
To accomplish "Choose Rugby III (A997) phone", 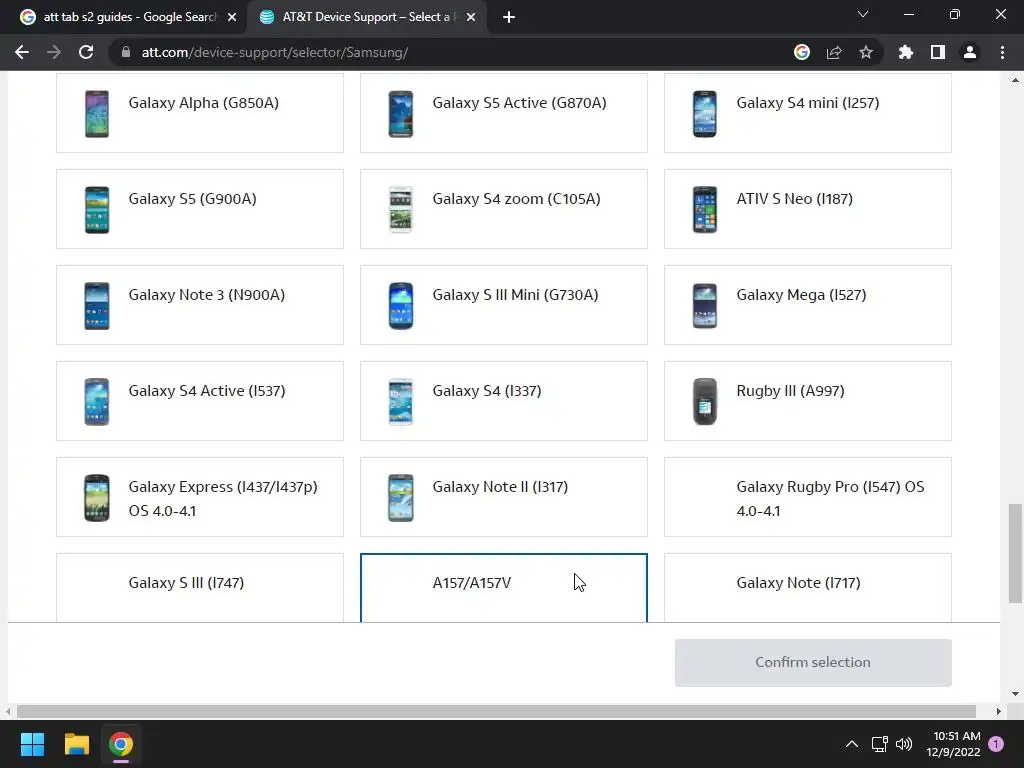I will (x=808, y=401).
